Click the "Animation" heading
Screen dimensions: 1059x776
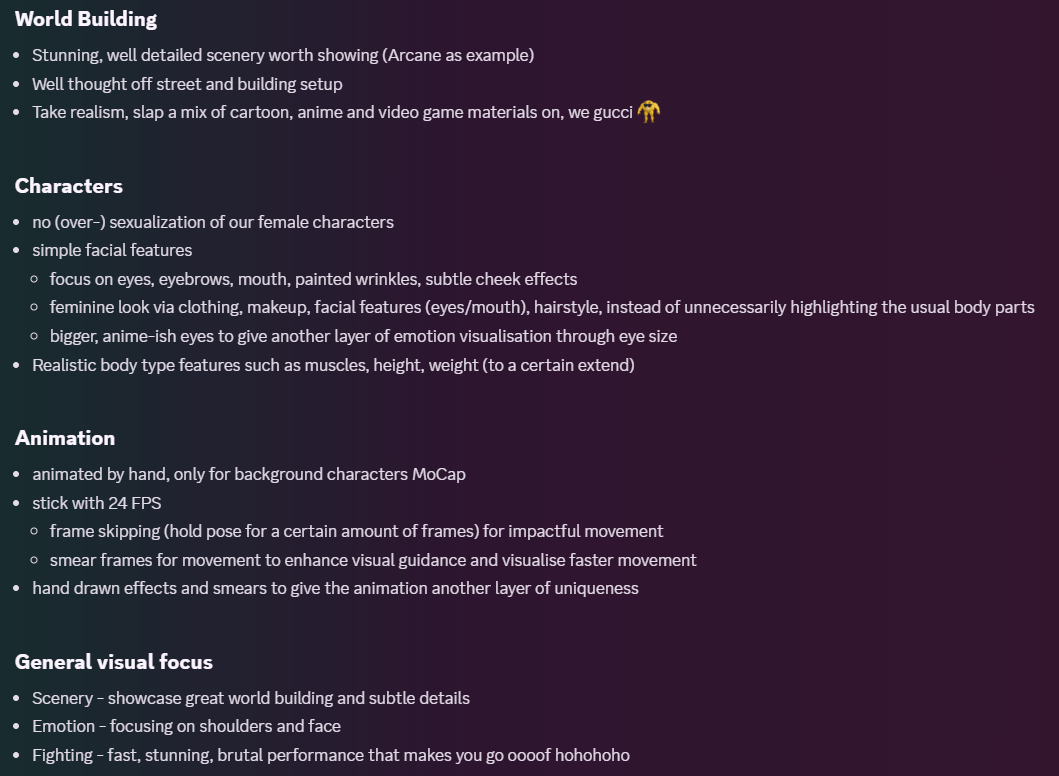point(65,438)
